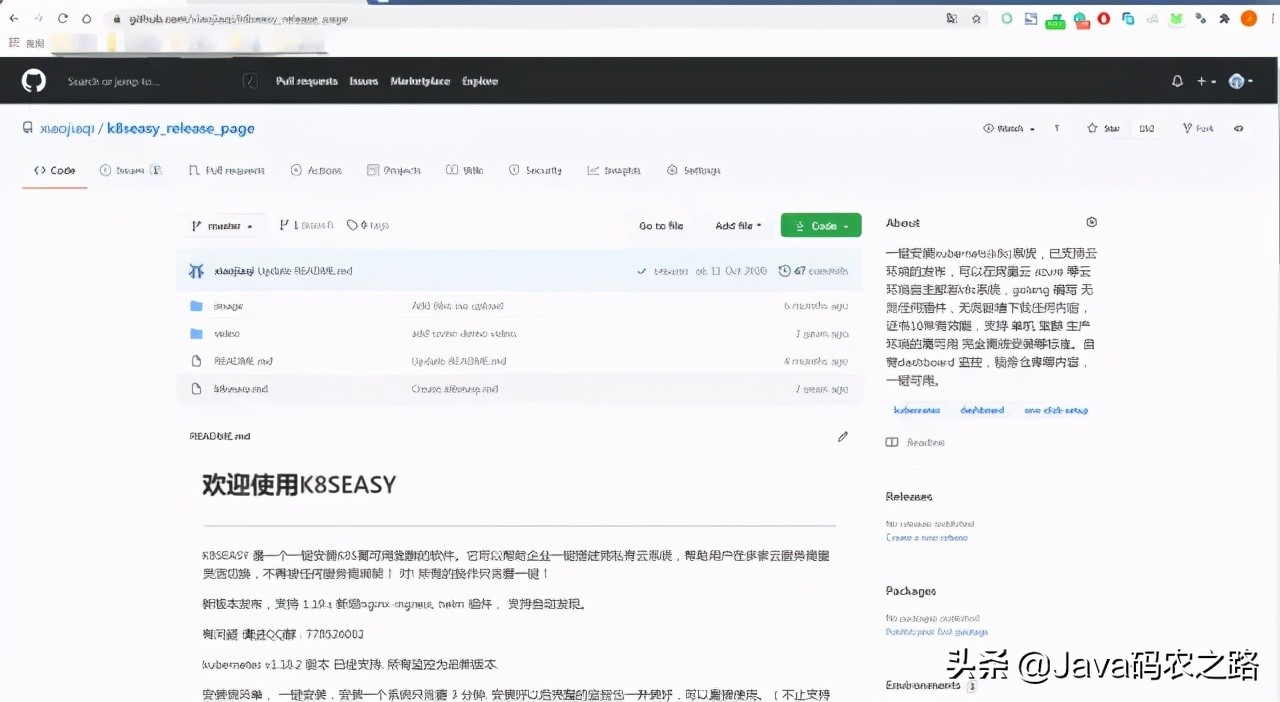Edit README with the pencil icon
This screenshot has height=702, width=1280.
click(x=843, y=436)
